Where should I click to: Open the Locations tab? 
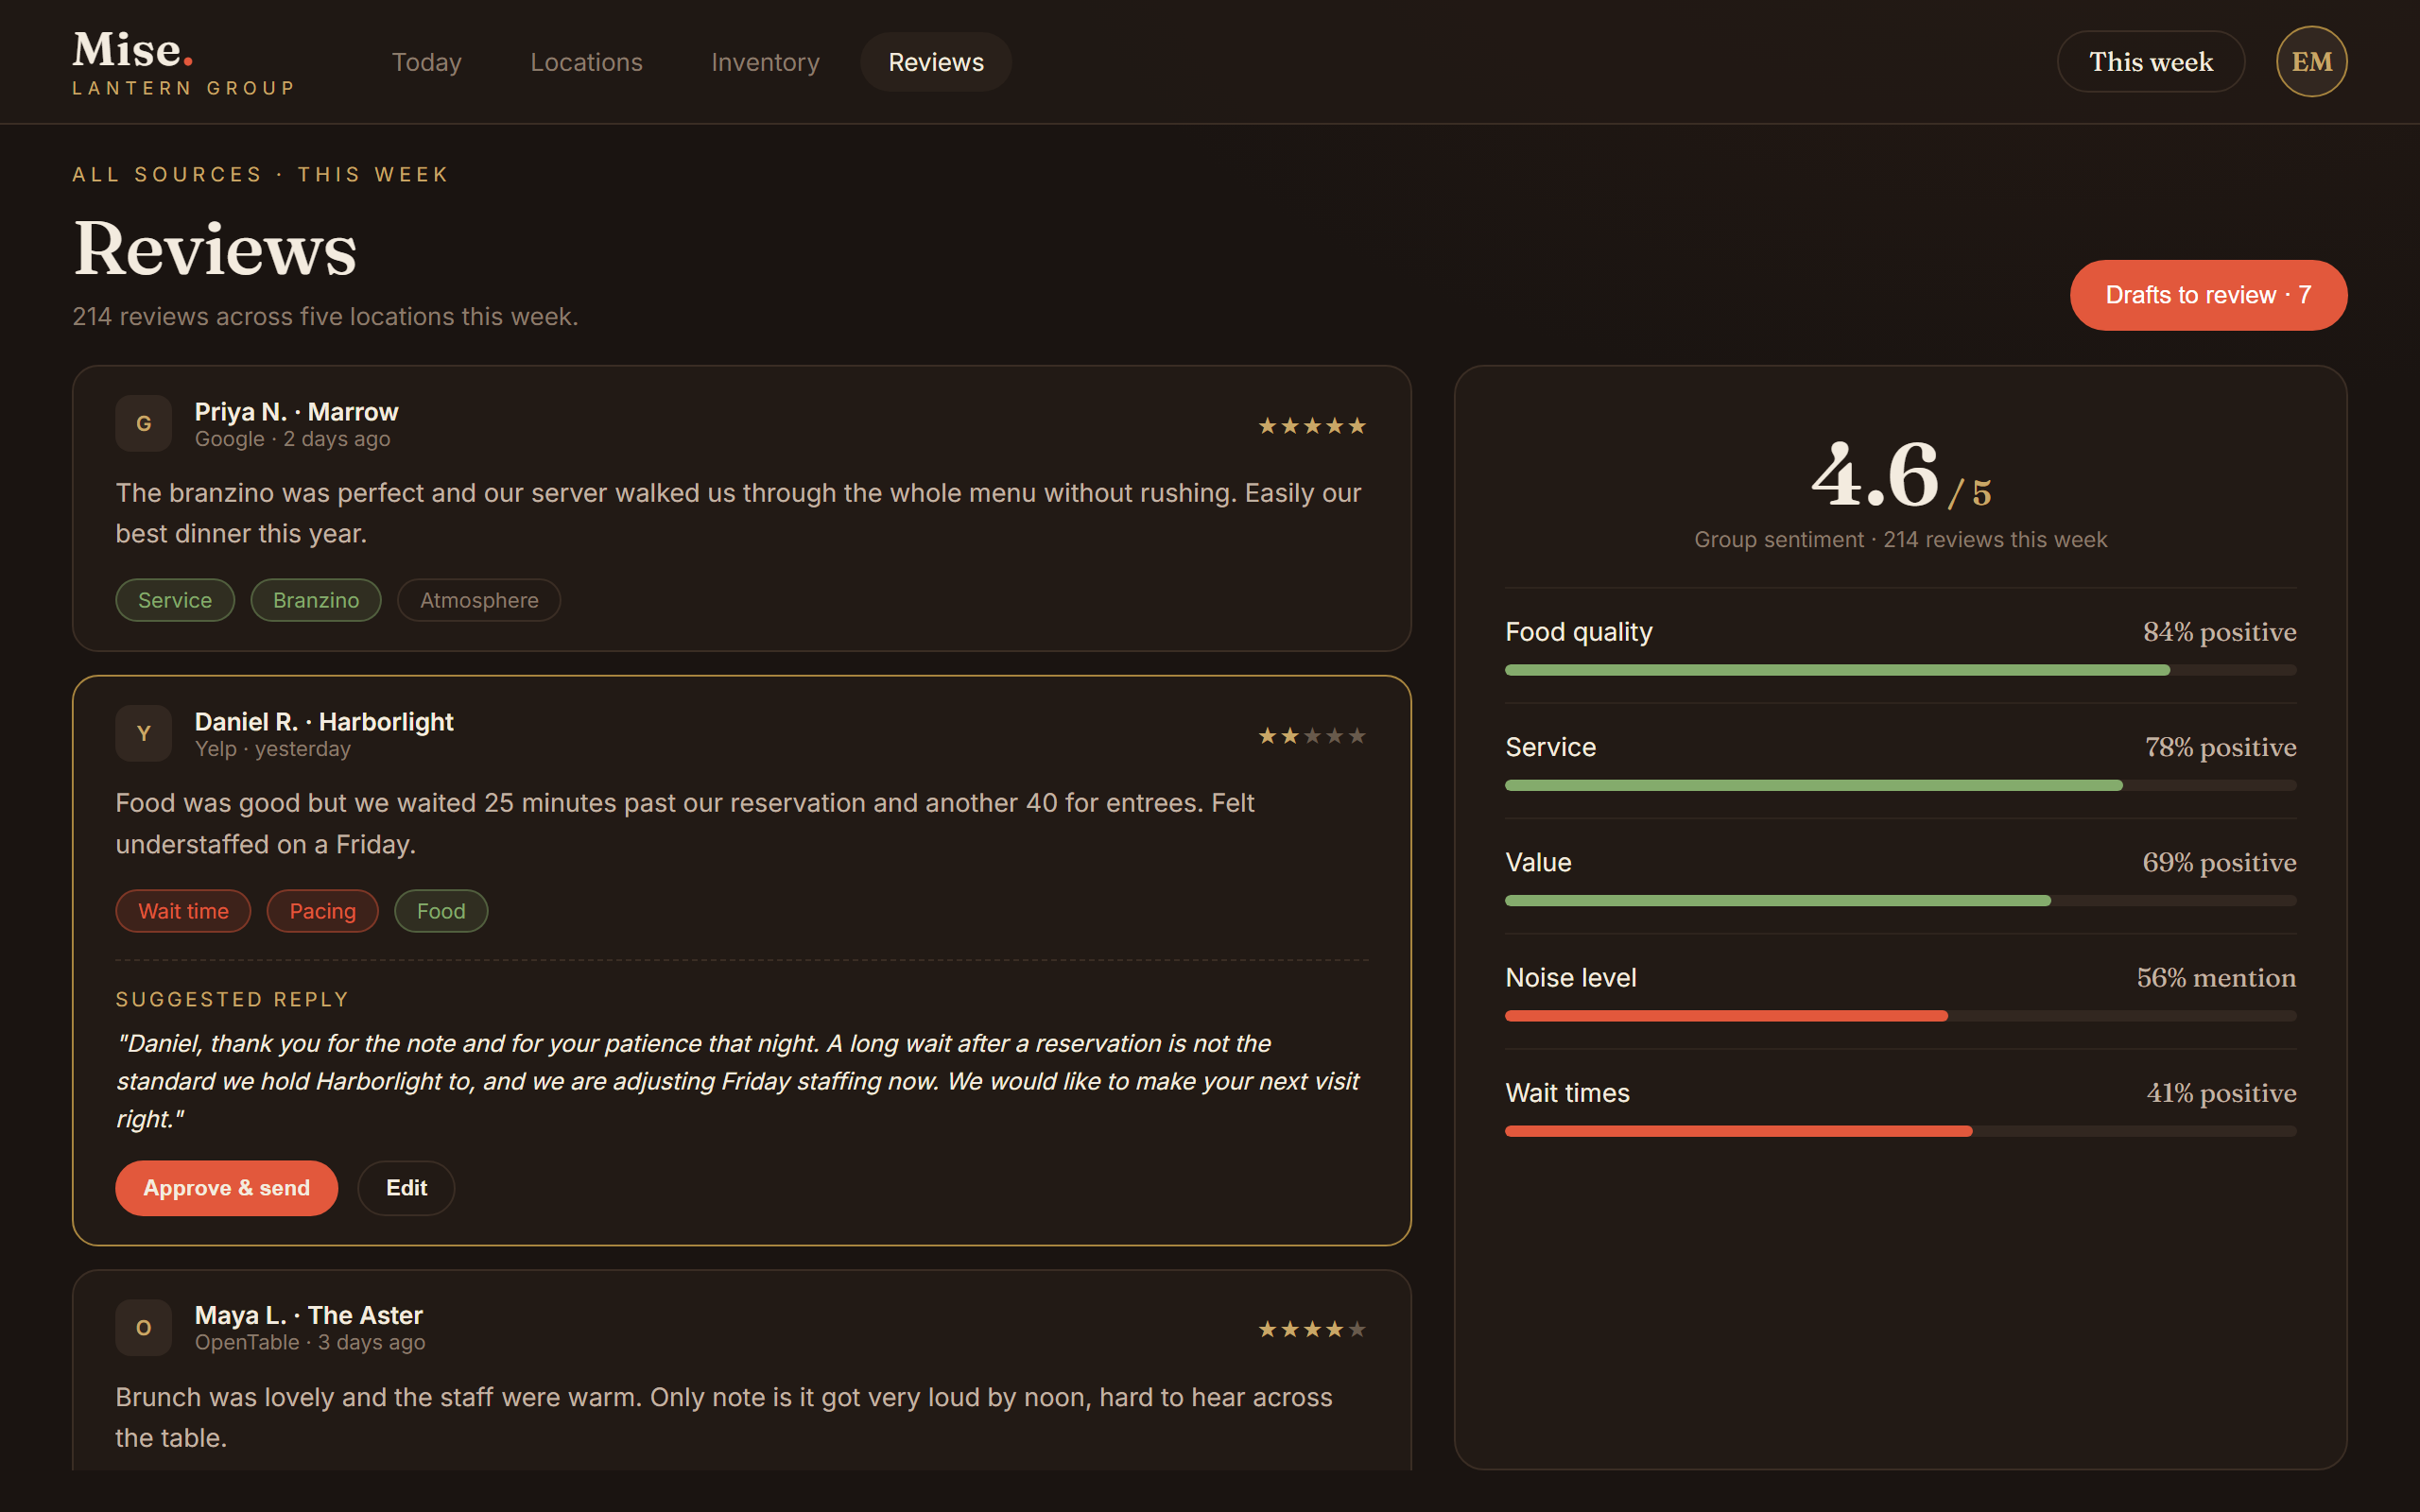[587, 62]
